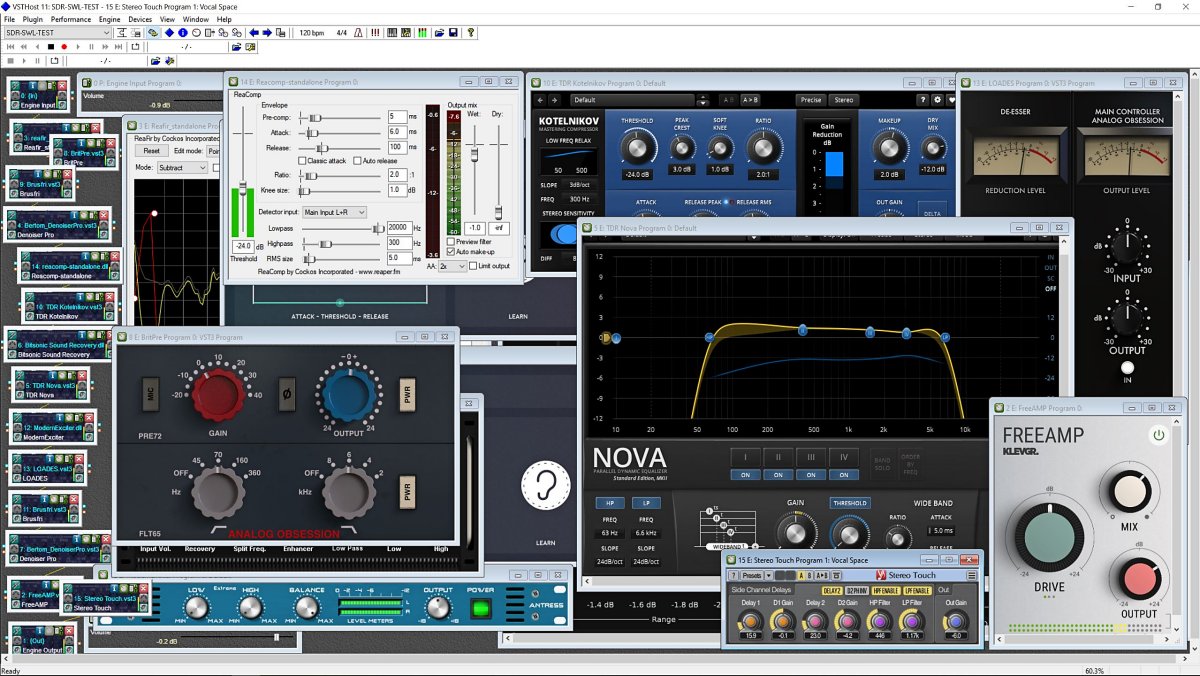Viewport: 1200px width, 676px height.
Task: Click the red Record transport button
Action: pos(64,47)
